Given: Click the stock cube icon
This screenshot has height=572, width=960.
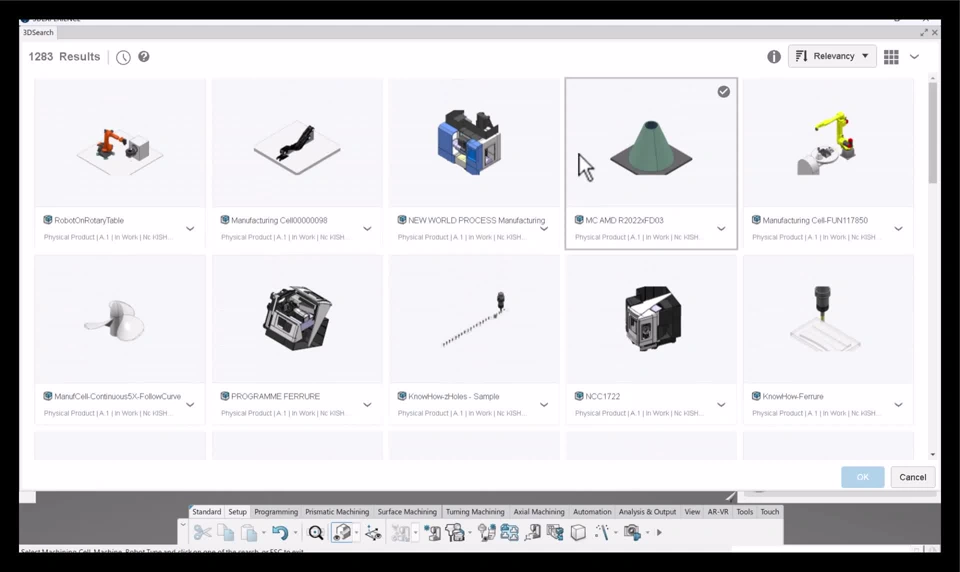Looking at the screenshot, I should pyautogui.click(x=578, y=533).
